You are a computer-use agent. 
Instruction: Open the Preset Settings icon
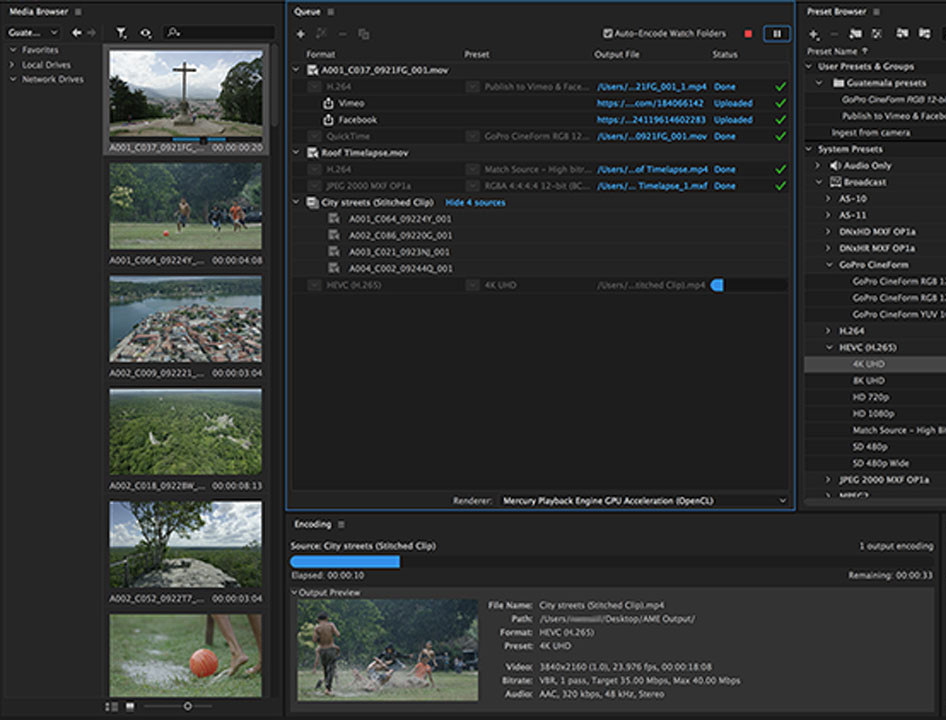pyautogui.click(x=877, y=33)
